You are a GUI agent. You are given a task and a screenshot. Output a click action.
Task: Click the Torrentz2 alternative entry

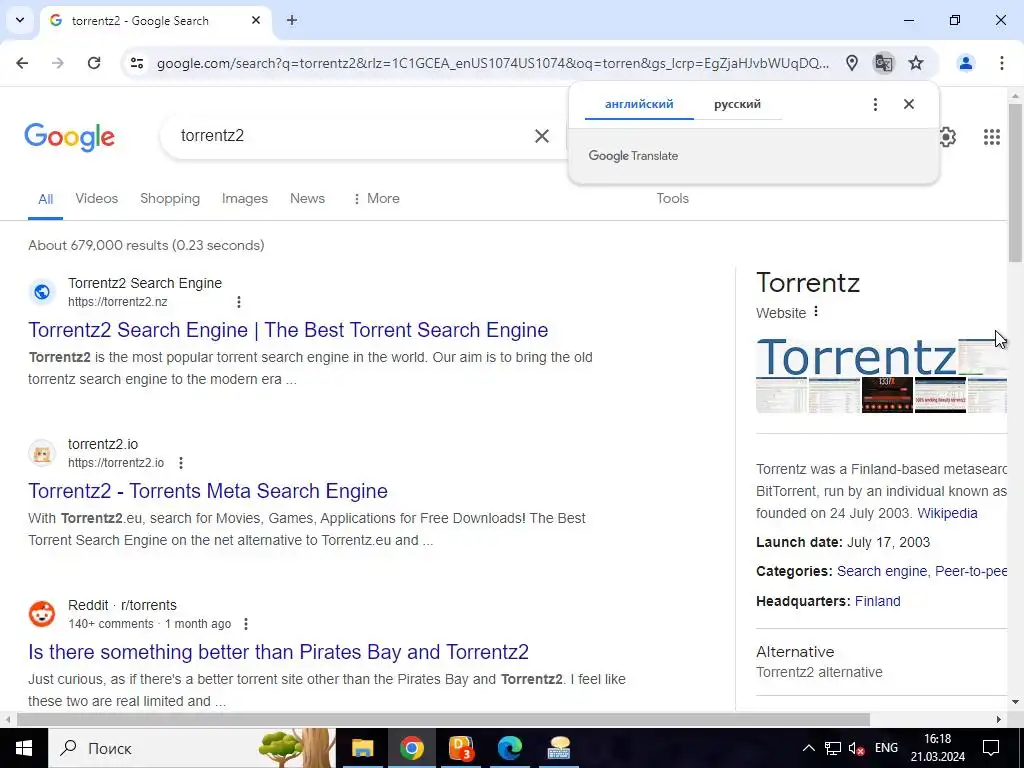(x=819, y=673)
